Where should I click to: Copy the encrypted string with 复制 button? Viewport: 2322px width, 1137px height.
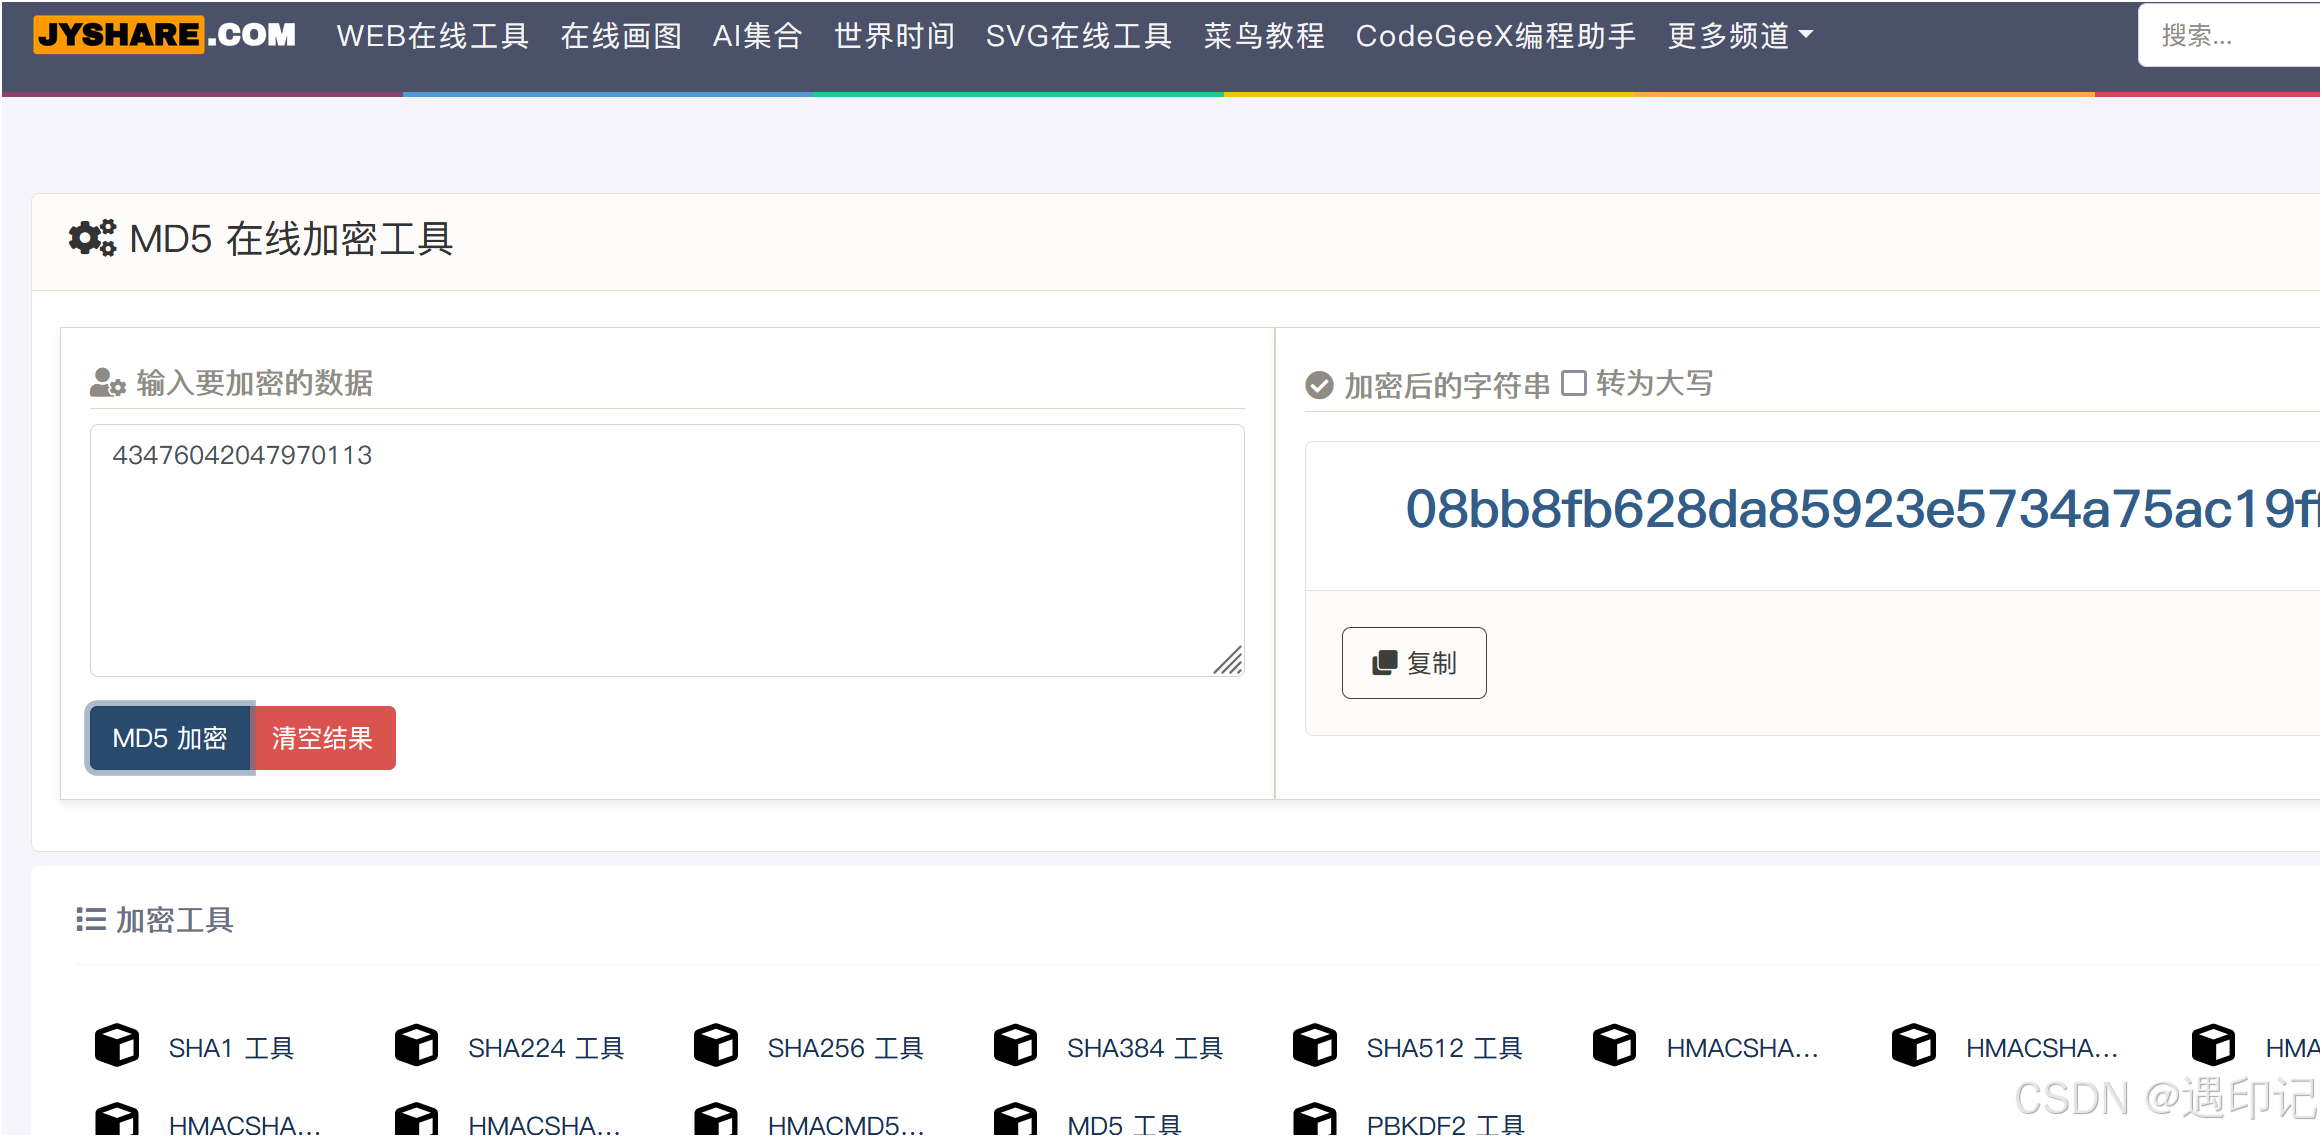(x=1413, y=662)
